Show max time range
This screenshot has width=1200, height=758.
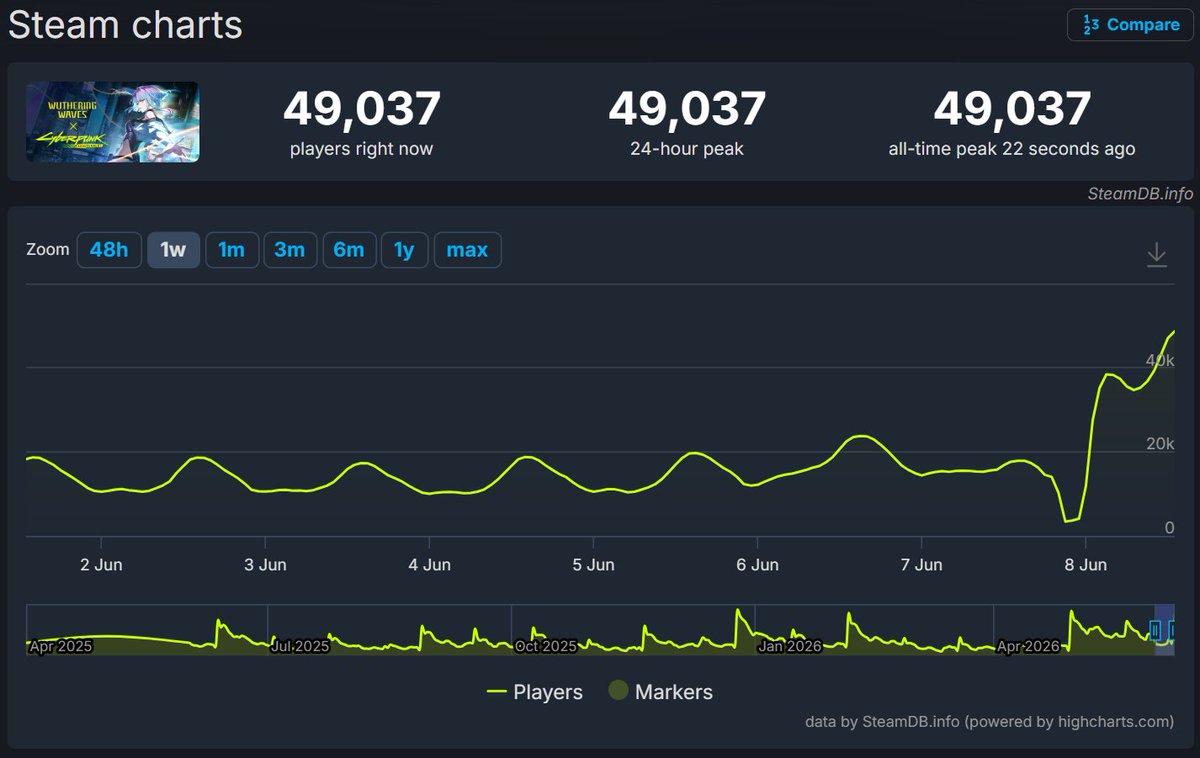pos(467,250)
